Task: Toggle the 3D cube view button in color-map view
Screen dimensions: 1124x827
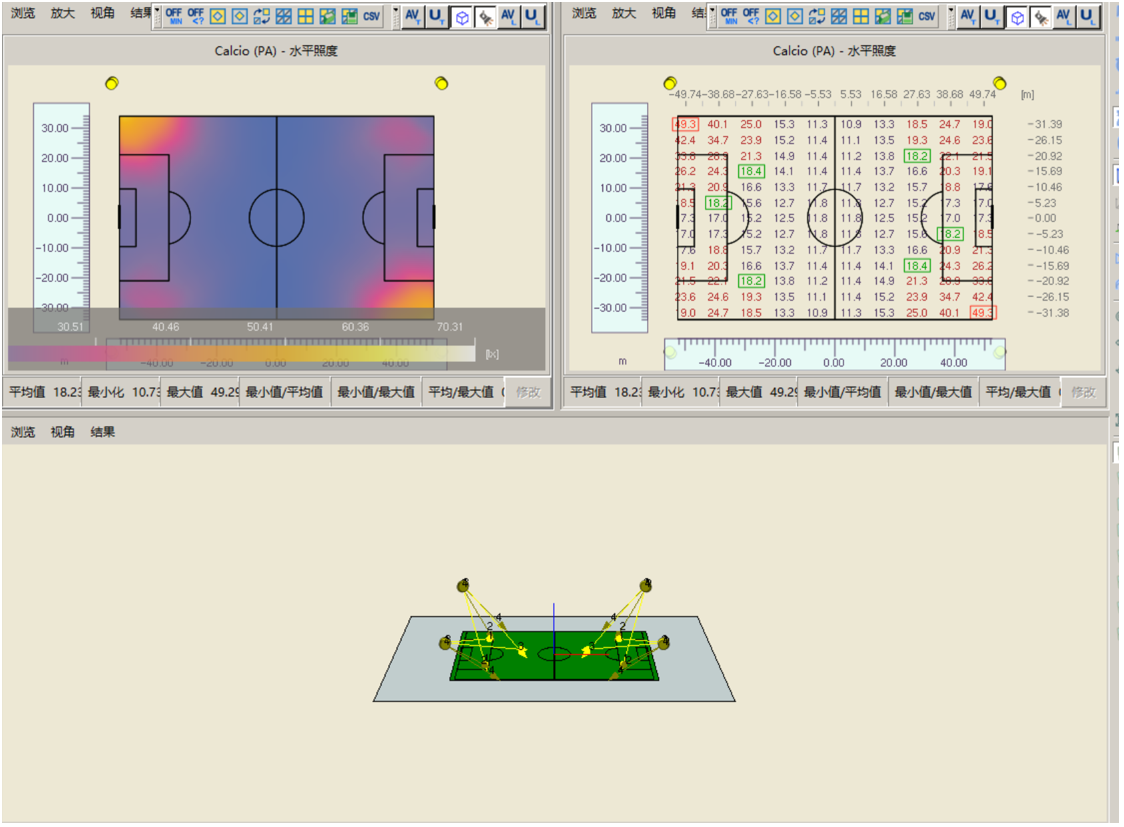Action: coord(462,17)
